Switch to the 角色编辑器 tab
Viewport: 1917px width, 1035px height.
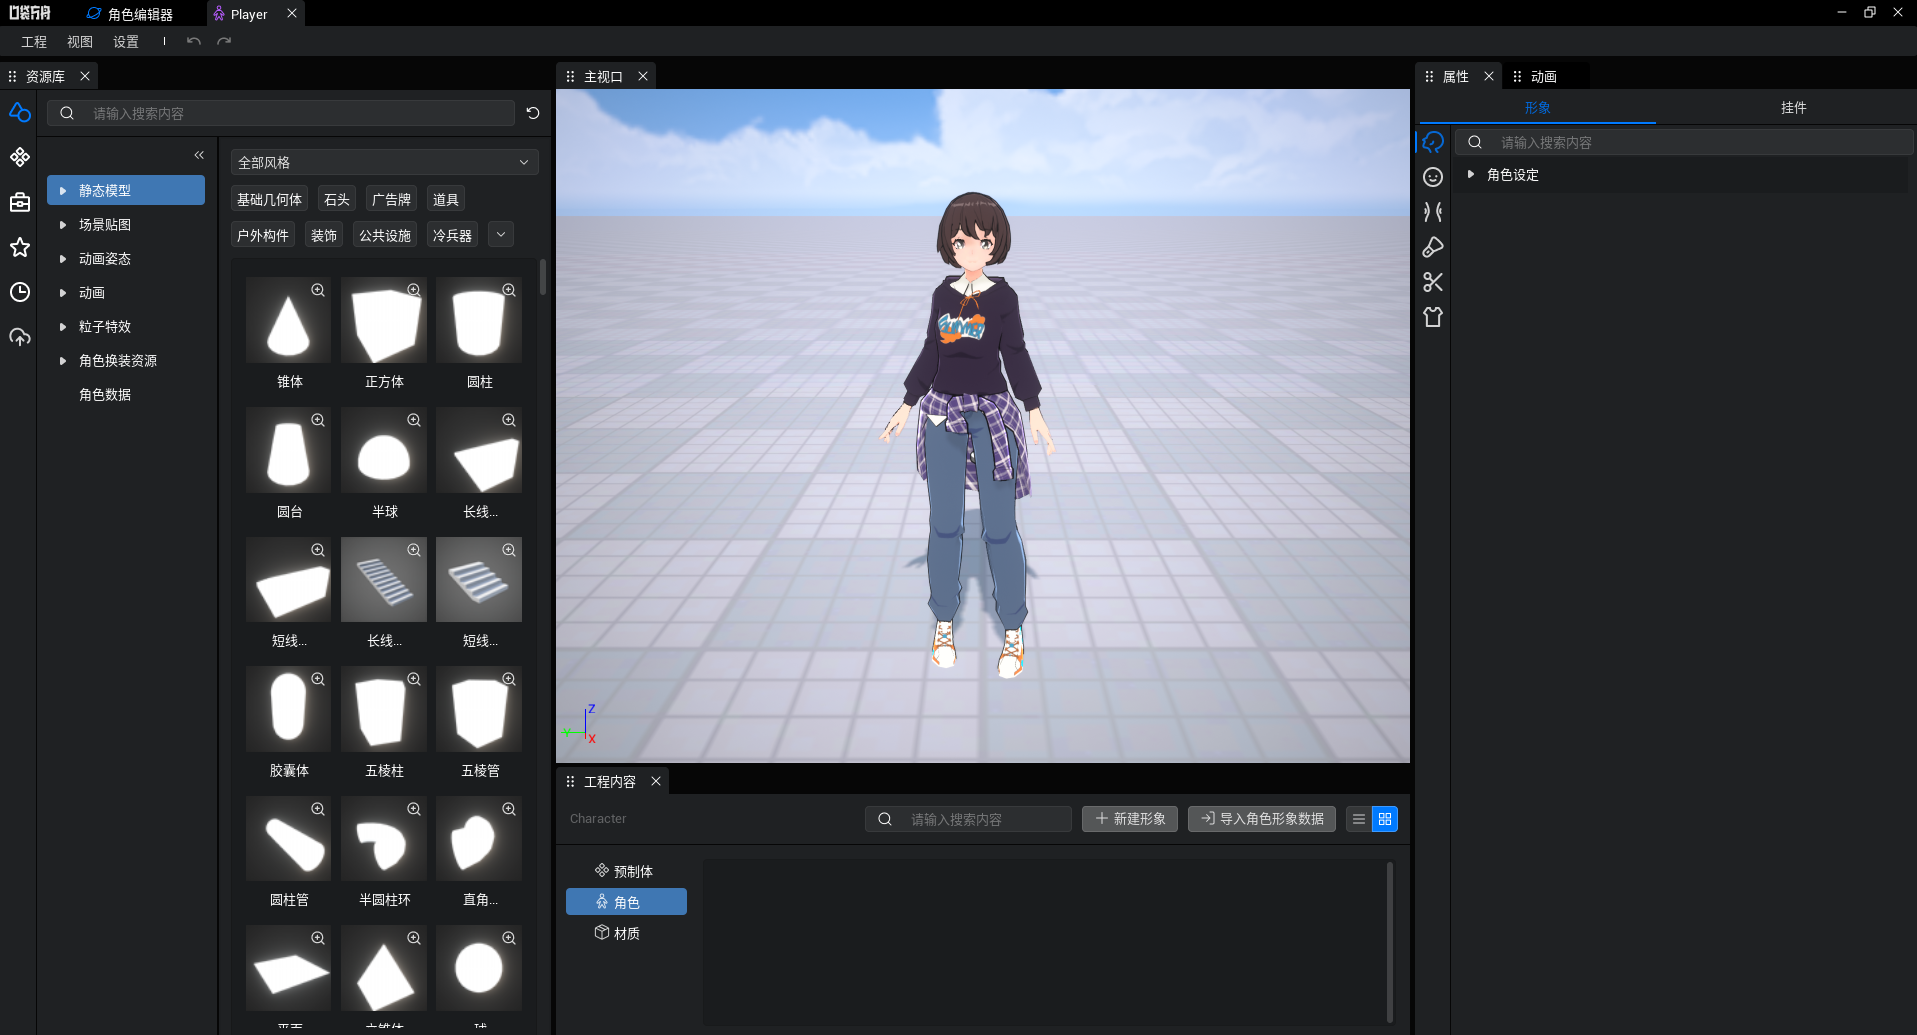(x=140, y=14)
